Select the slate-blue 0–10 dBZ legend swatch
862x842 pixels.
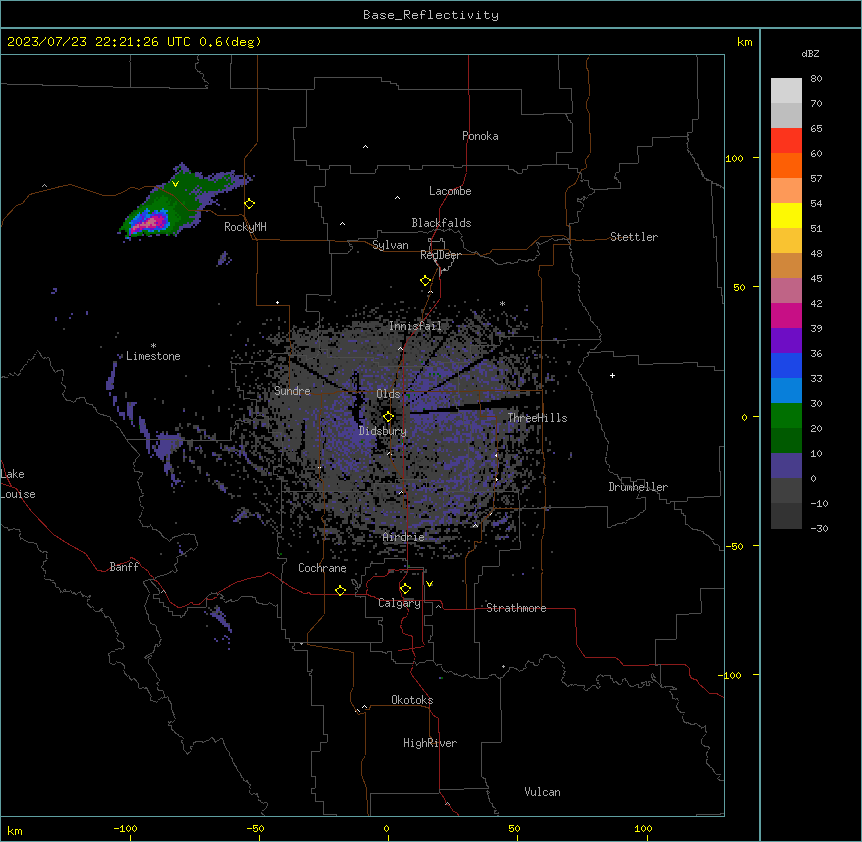(786, 466)
